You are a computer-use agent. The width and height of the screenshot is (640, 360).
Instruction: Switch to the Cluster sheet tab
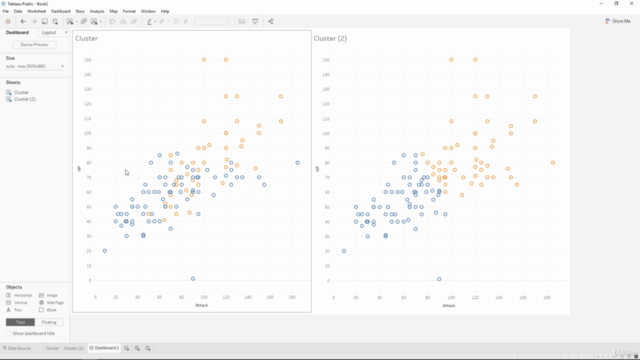tap(52, 348)
